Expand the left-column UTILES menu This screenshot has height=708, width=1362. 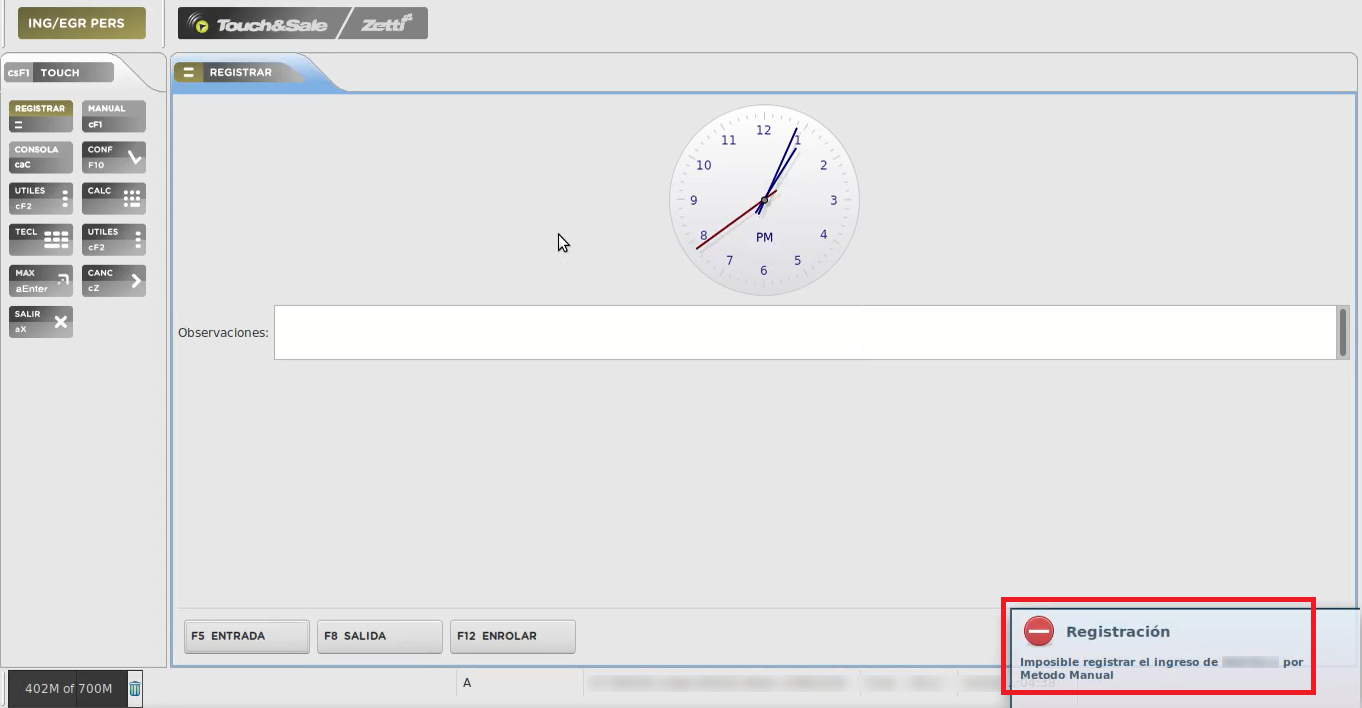coord(41,198)
